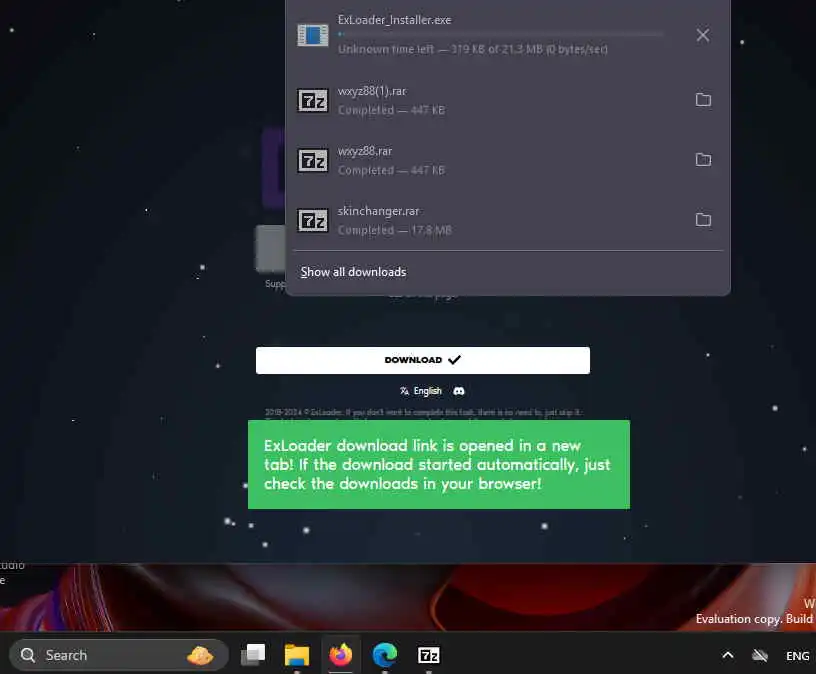Click the ExLoader_Installer.exe file icon
The height and width of the screenshot is (674, 816).
[313, 35]
